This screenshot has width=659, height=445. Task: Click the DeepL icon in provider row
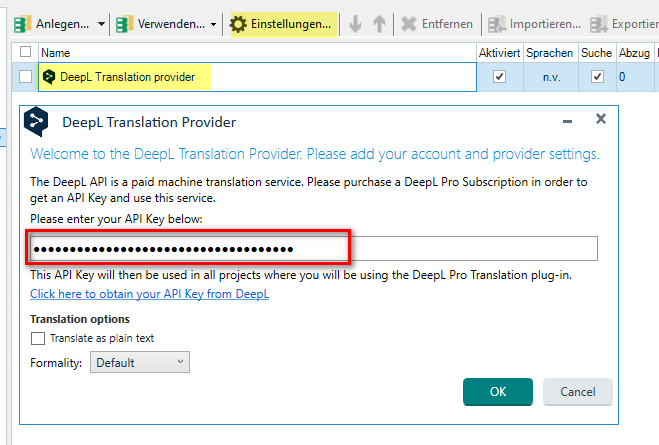click(x=49, y=77)
